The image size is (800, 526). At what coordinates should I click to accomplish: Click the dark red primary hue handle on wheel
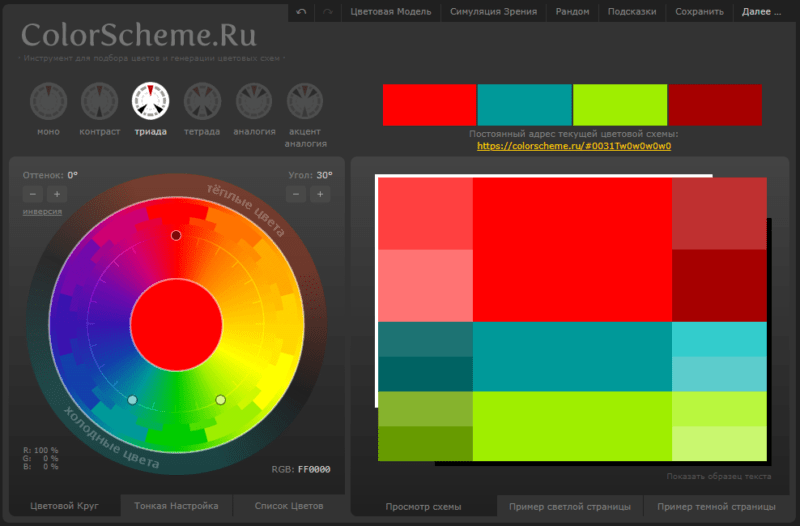pyautogui.click(x=176, y=235)
